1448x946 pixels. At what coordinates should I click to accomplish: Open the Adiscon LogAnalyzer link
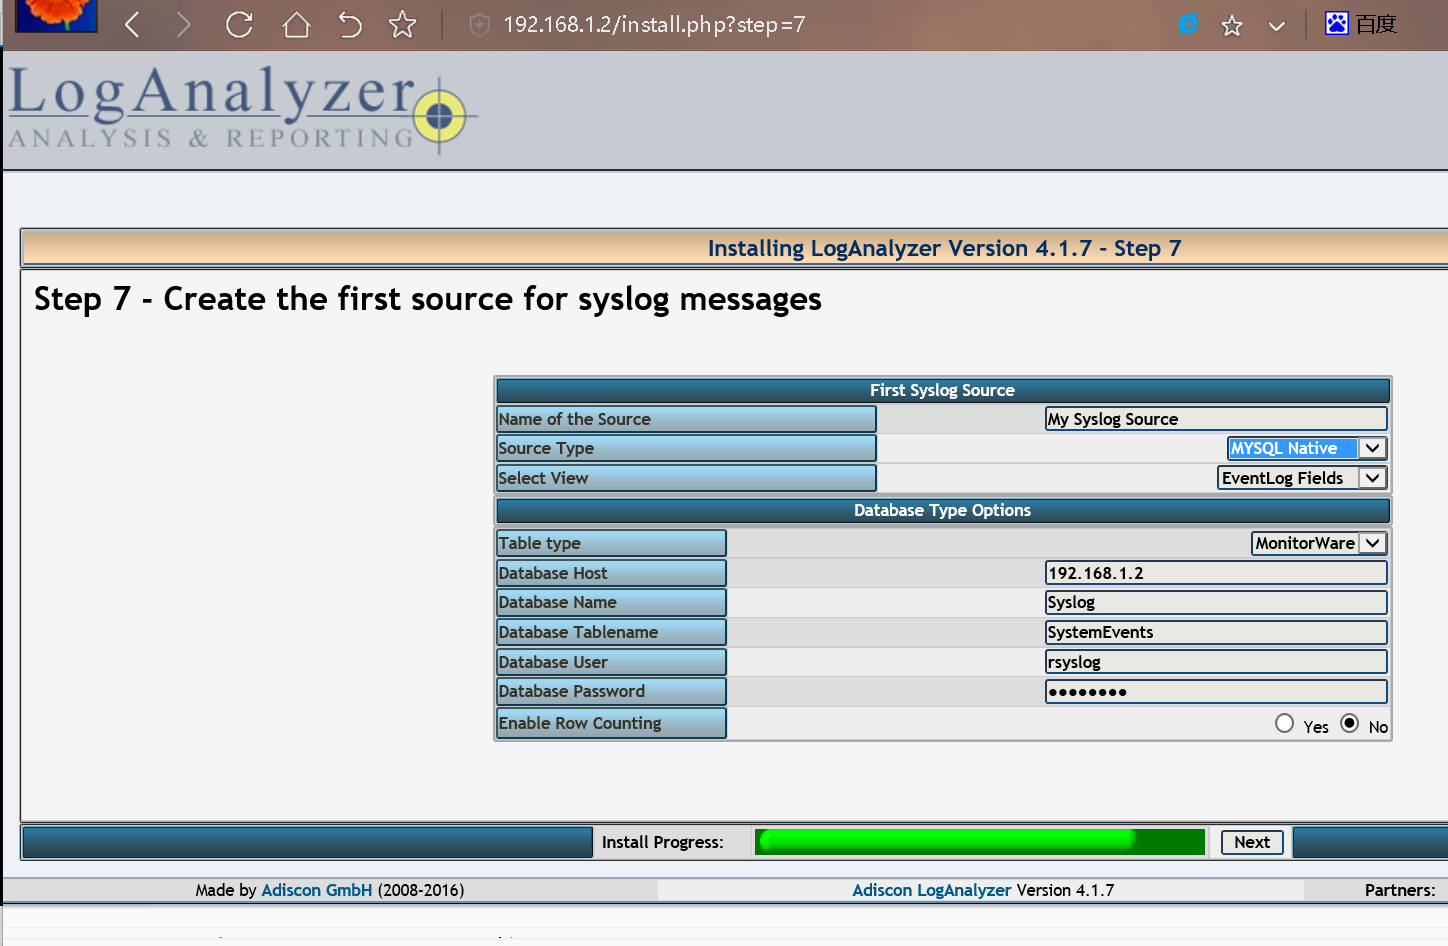click(x=932, y=890)
